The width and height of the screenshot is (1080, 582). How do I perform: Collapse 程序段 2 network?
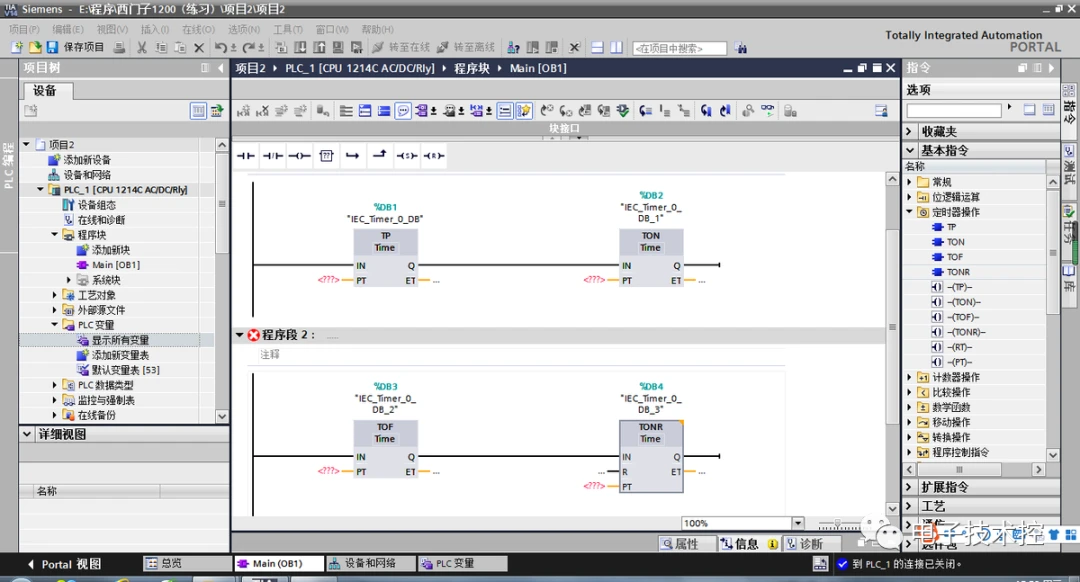click(x=240, y=335)
